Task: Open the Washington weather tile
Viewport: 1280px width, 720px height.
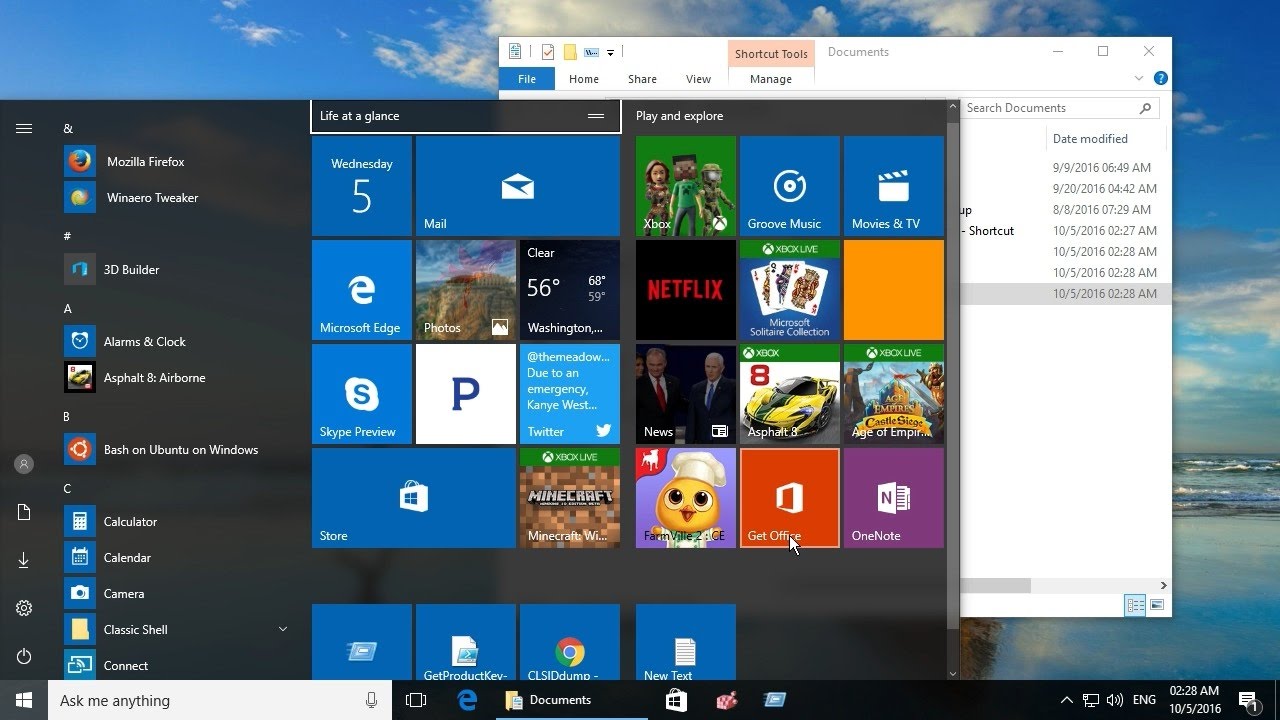Action: click(570, 290)
